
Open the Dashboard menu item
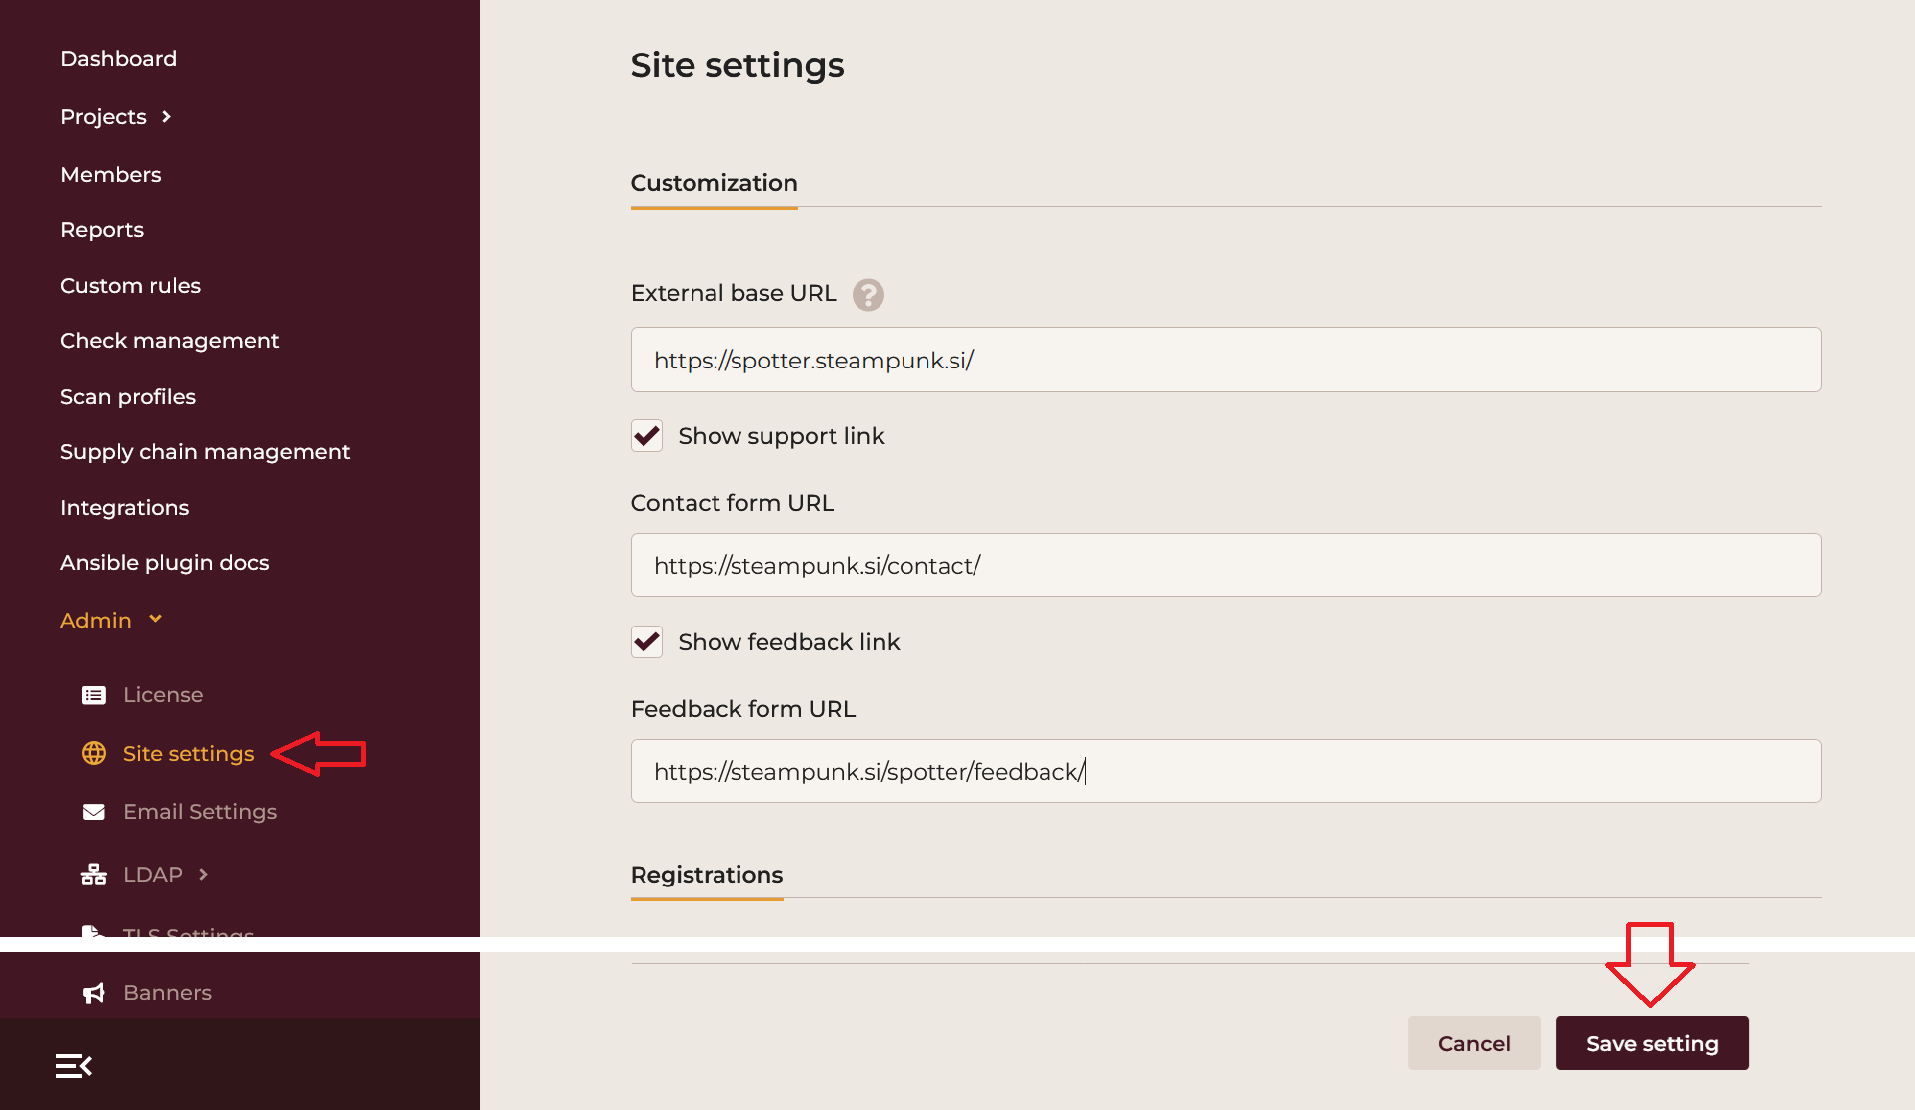pos(118,59)
